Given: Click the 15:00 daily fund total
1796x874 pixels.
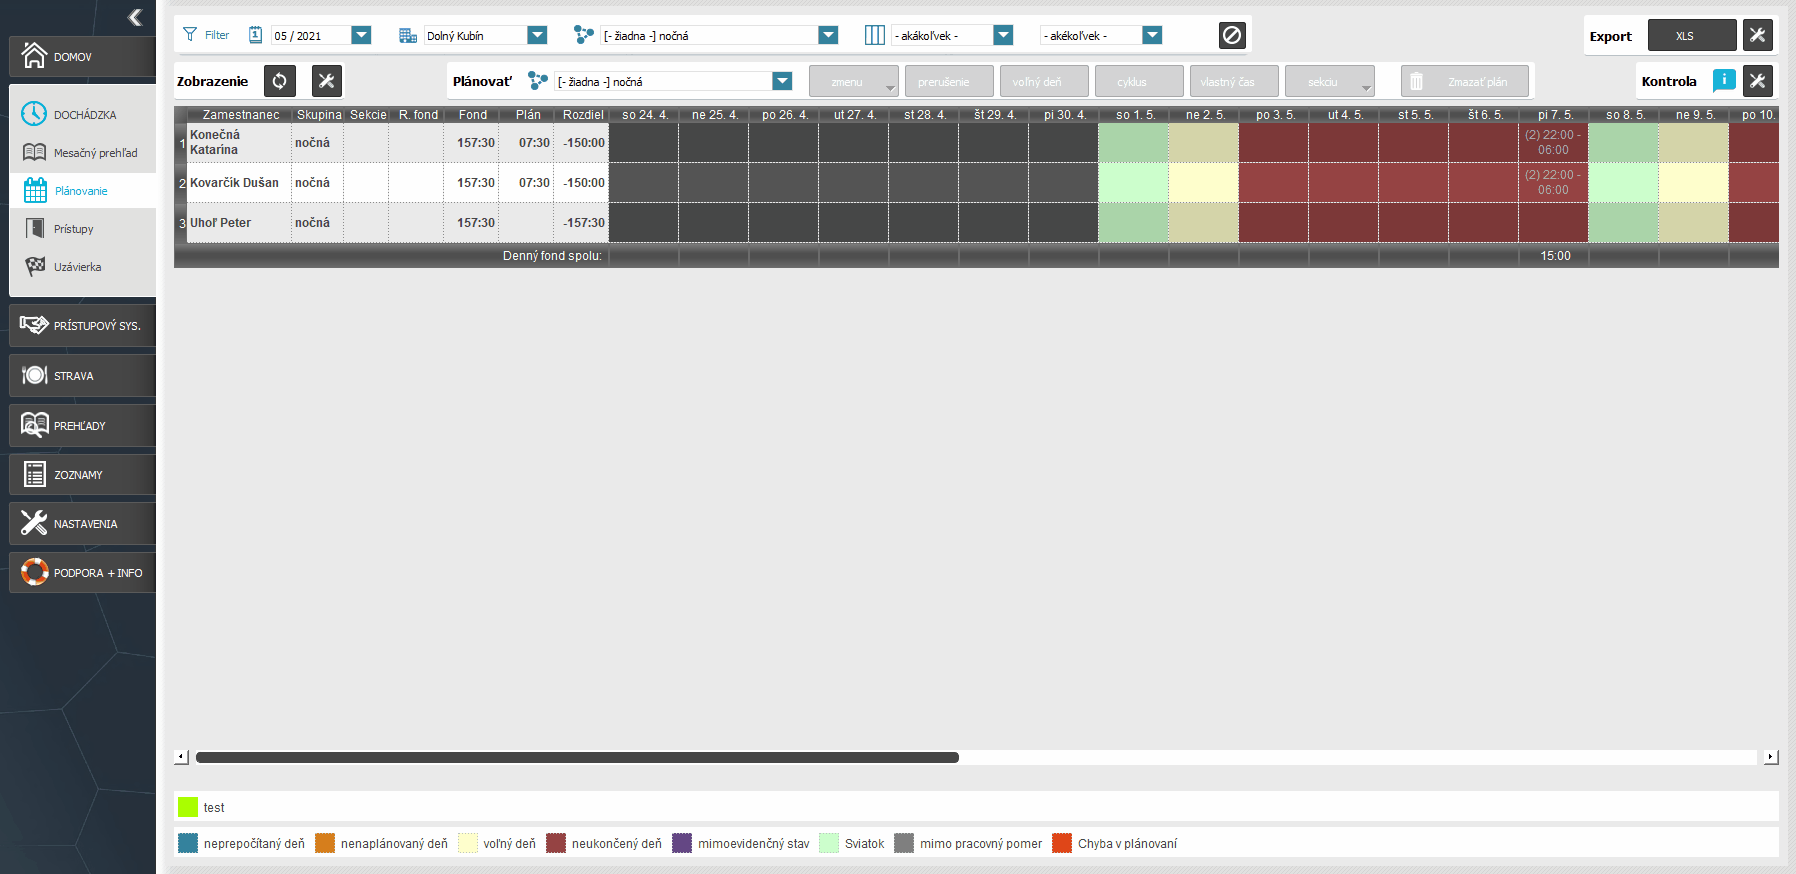Looking at the screenshot, I should [x=1555, y=256].
